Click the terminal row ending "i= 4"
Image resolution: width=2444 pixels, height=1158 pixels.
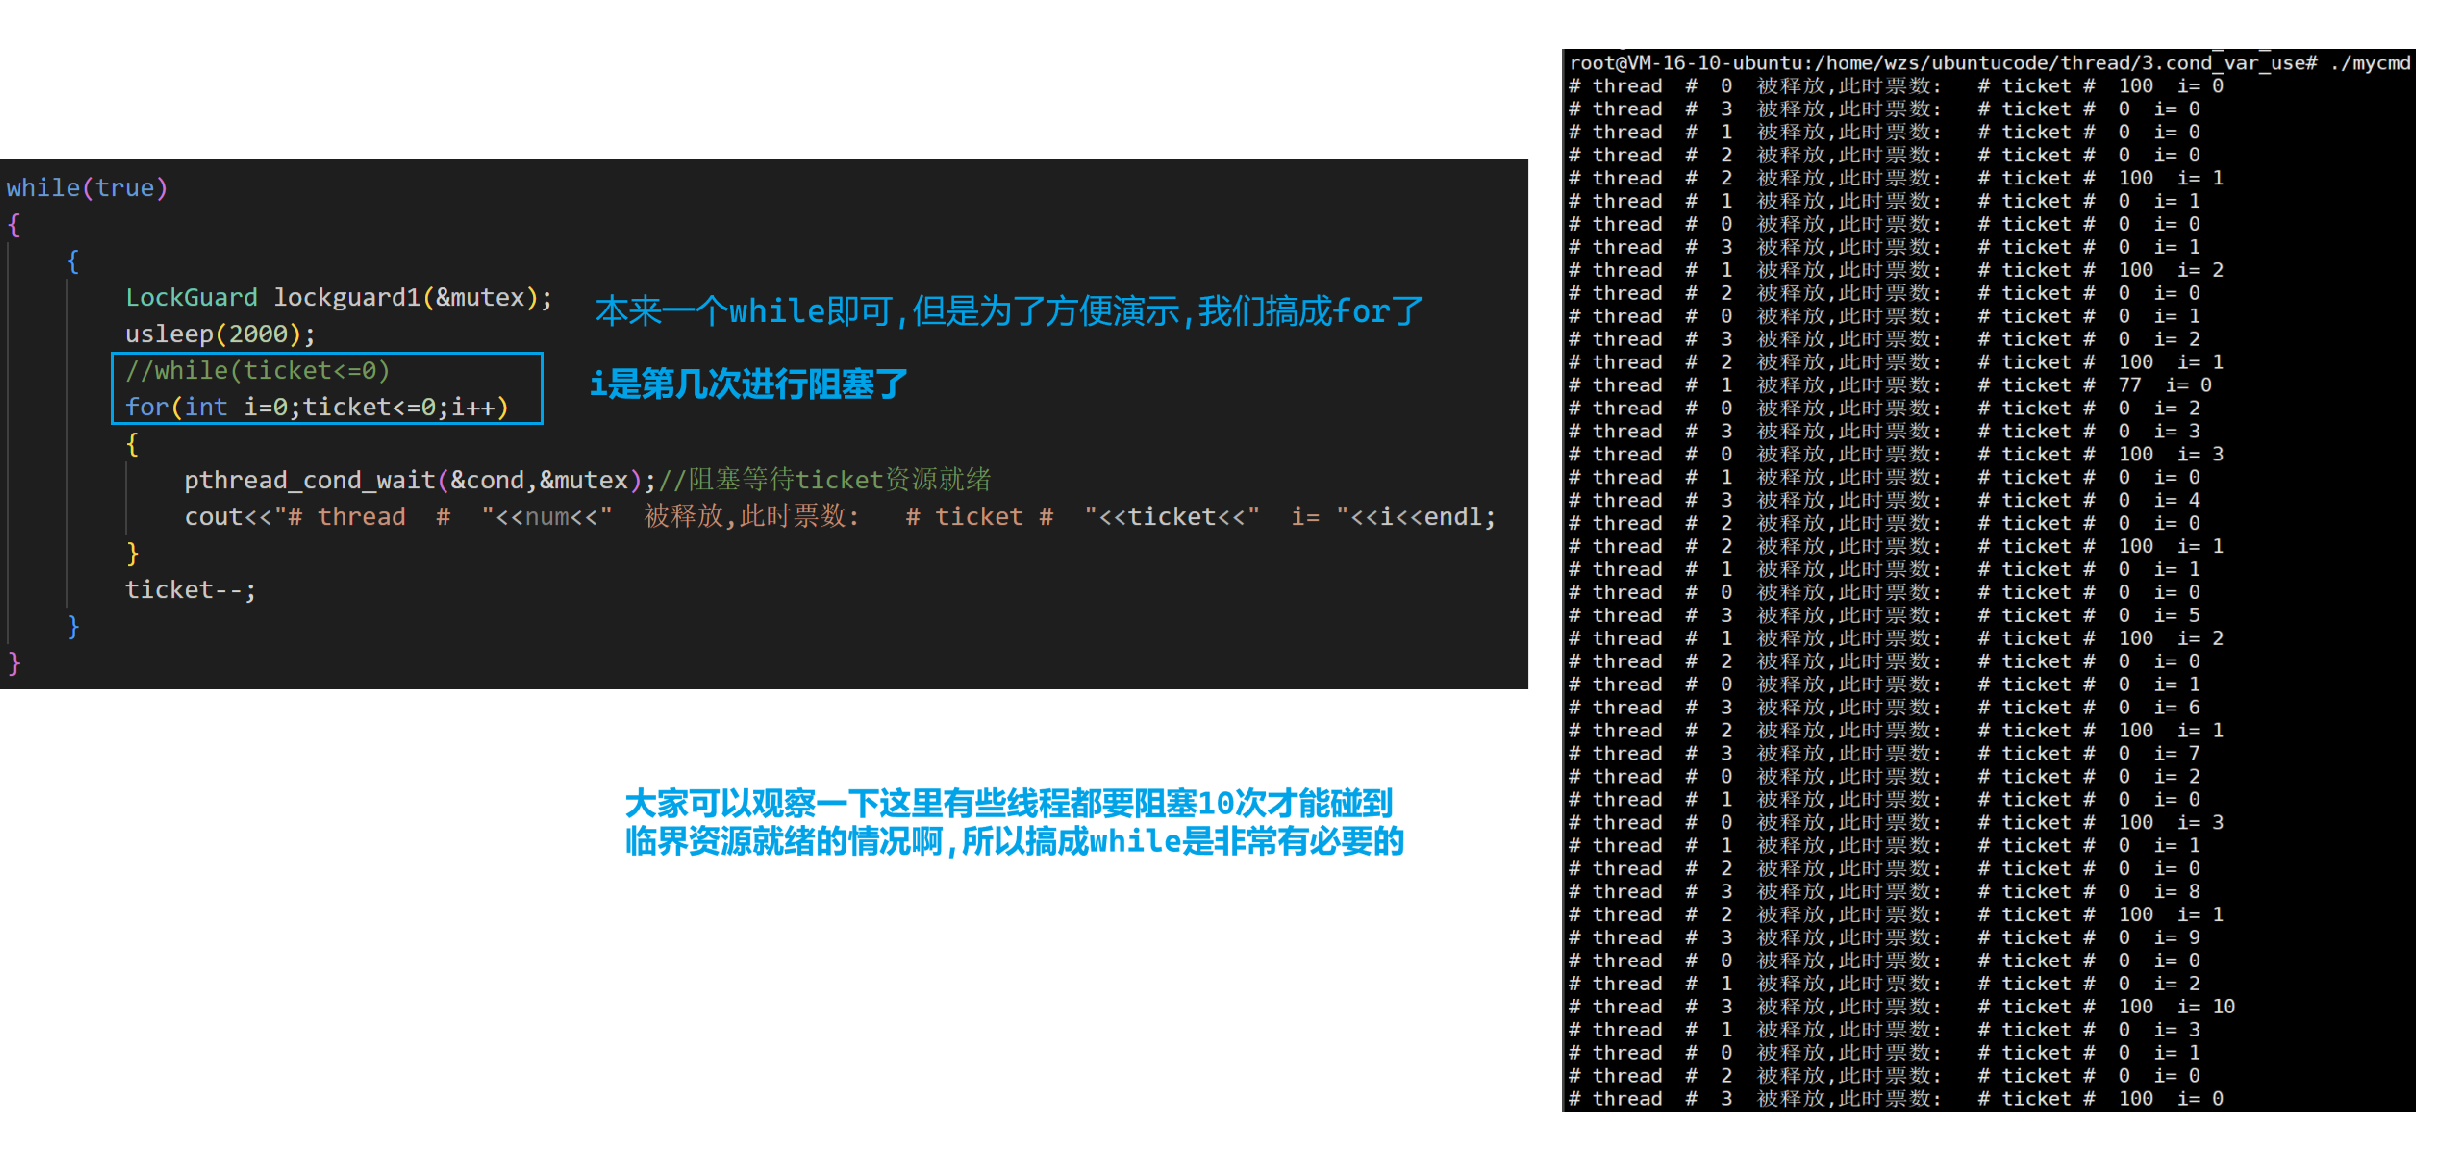(1884, 500)
